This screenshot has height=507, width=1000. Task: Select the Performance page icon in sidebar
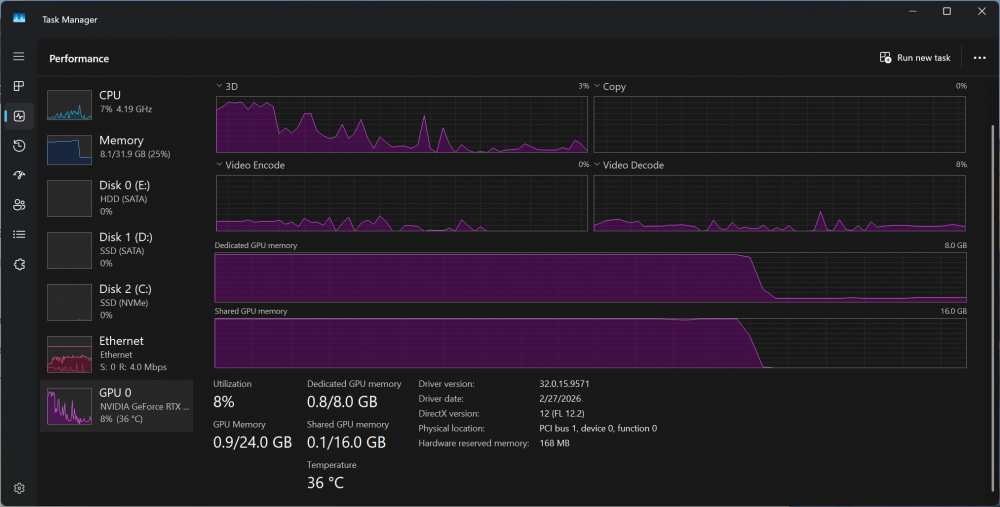(x=18, y=116)
